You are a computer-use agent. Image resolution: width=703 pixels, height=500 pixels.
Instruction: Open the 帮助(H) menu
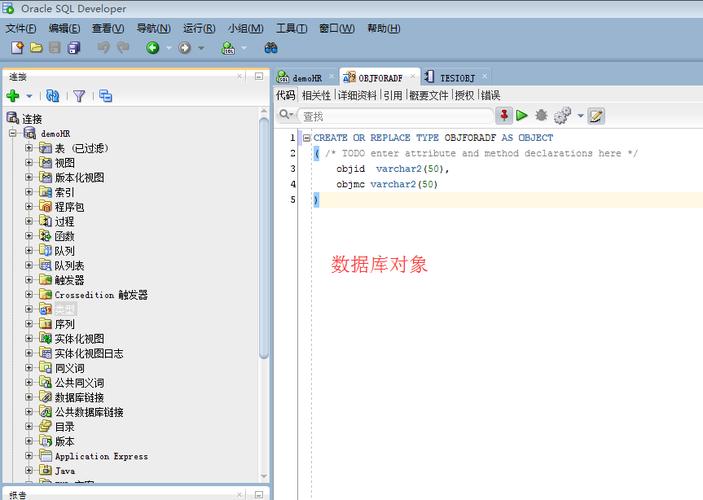coord(384,28)
